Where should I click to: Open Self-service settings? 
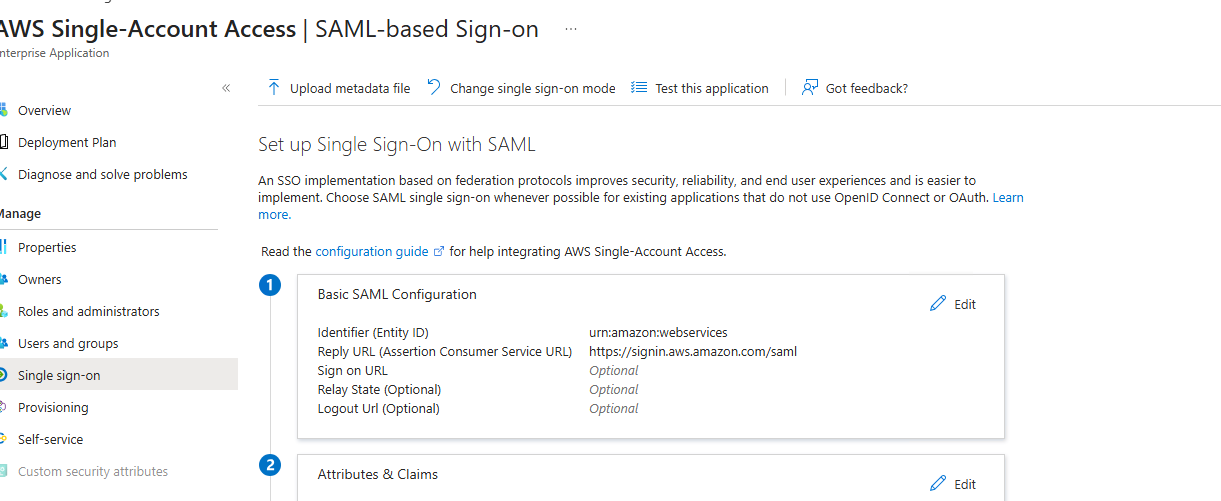[x=51, y=439]
